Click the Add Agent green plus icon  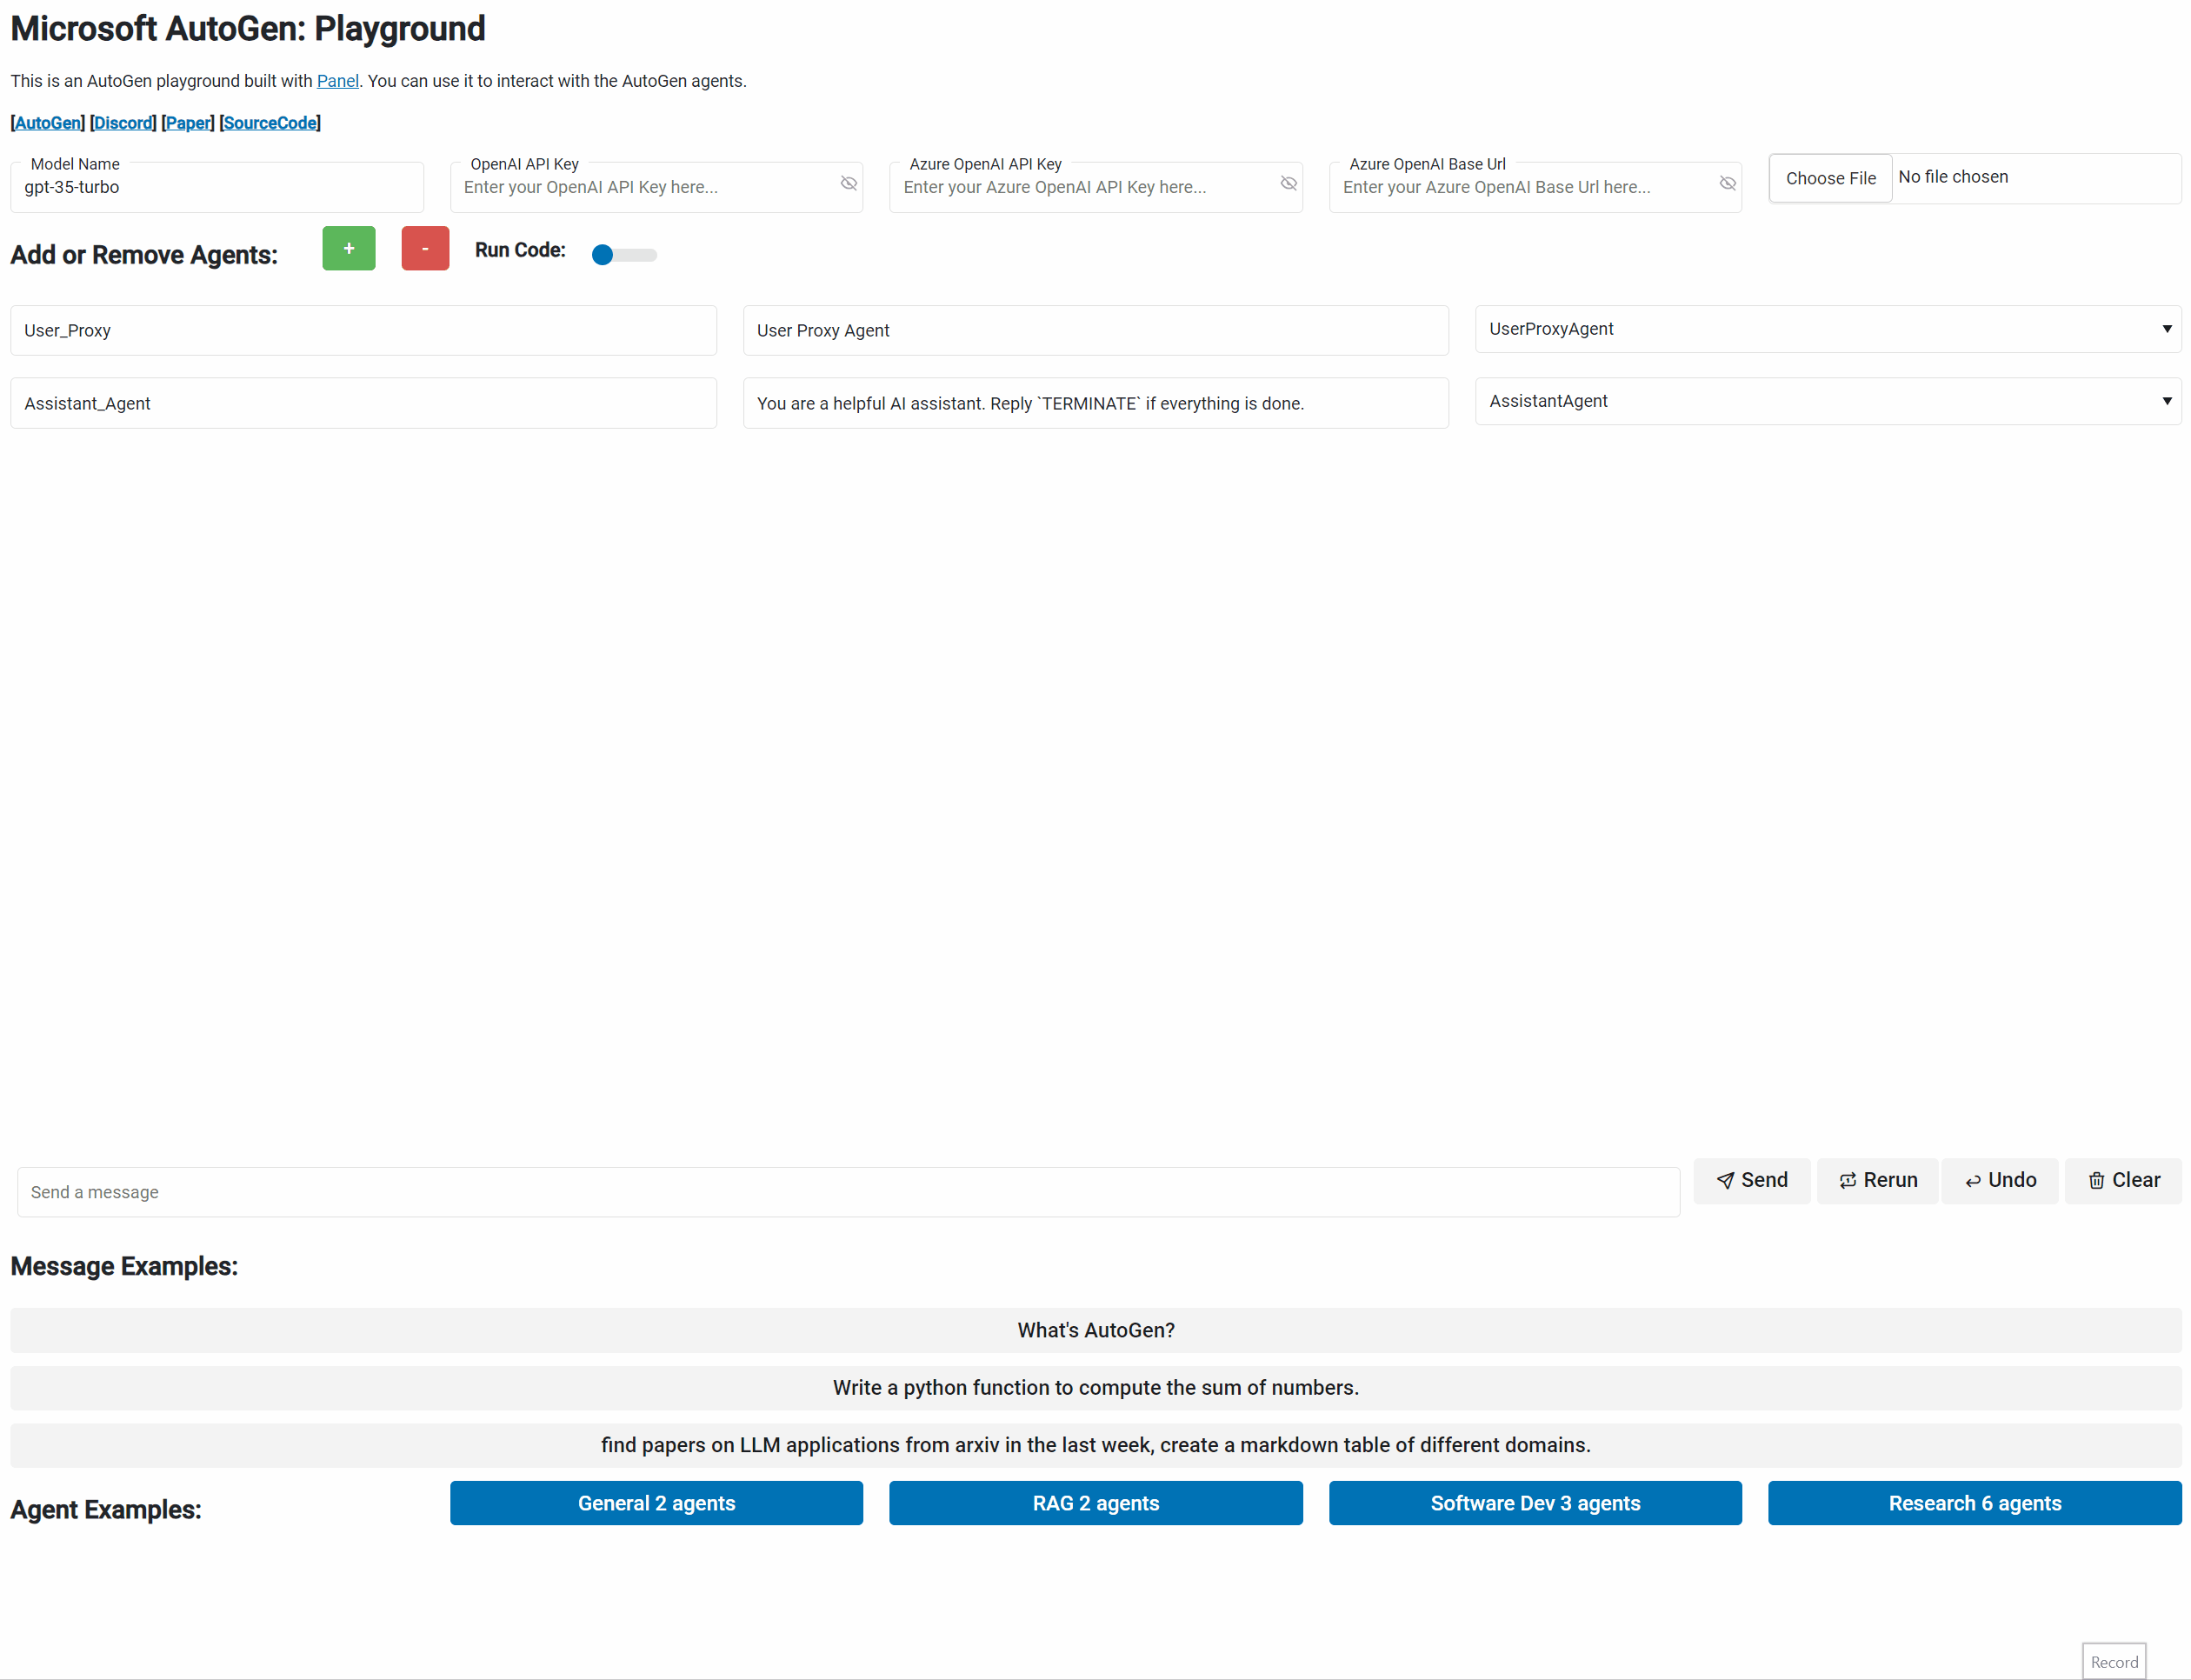pyautogui.click(x=348, y=250)
